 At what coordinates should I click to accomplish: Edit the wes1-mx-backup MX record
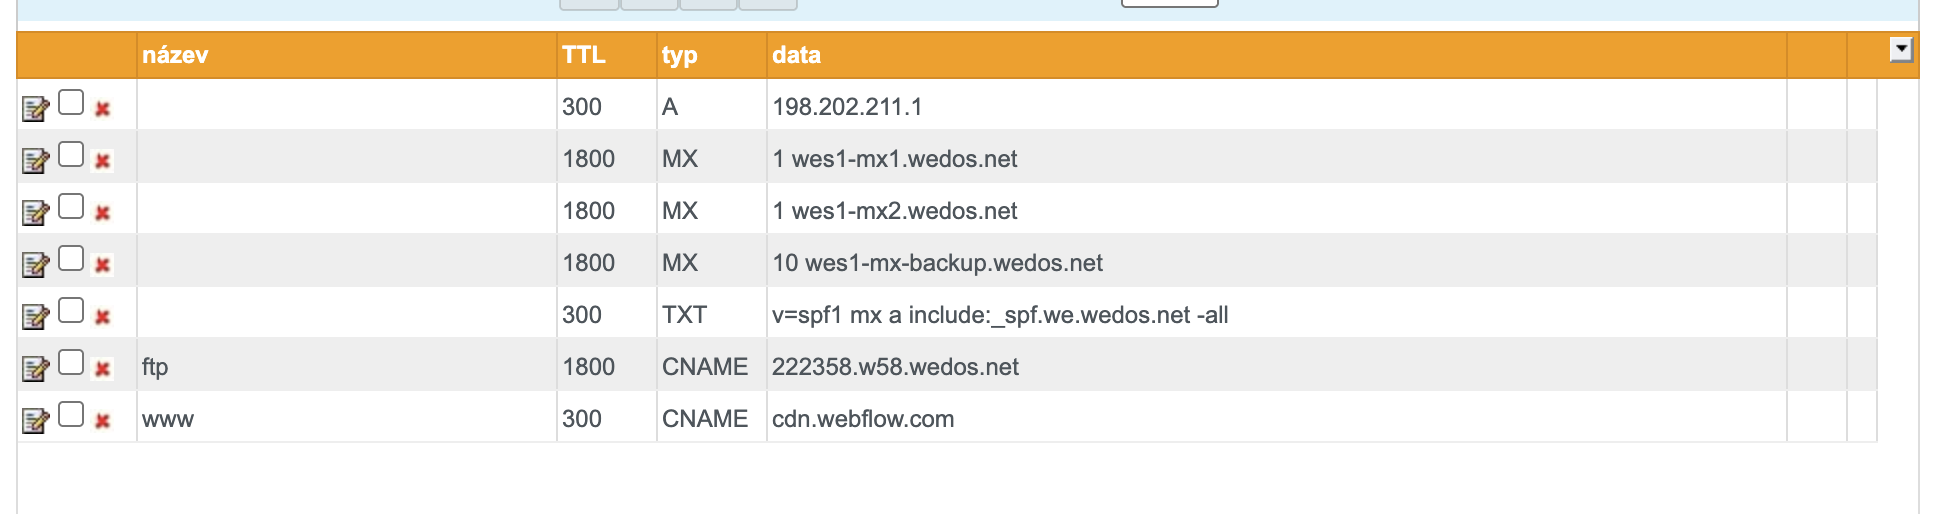(35, 265)
